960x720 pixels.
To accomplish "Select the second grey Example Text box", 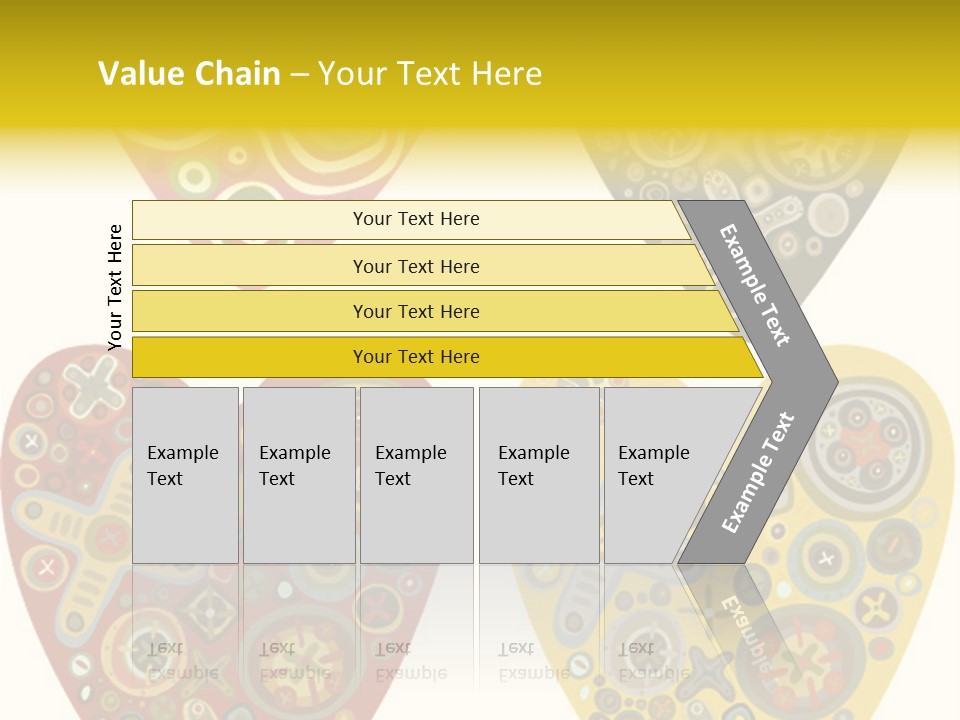I will point(298,475).
